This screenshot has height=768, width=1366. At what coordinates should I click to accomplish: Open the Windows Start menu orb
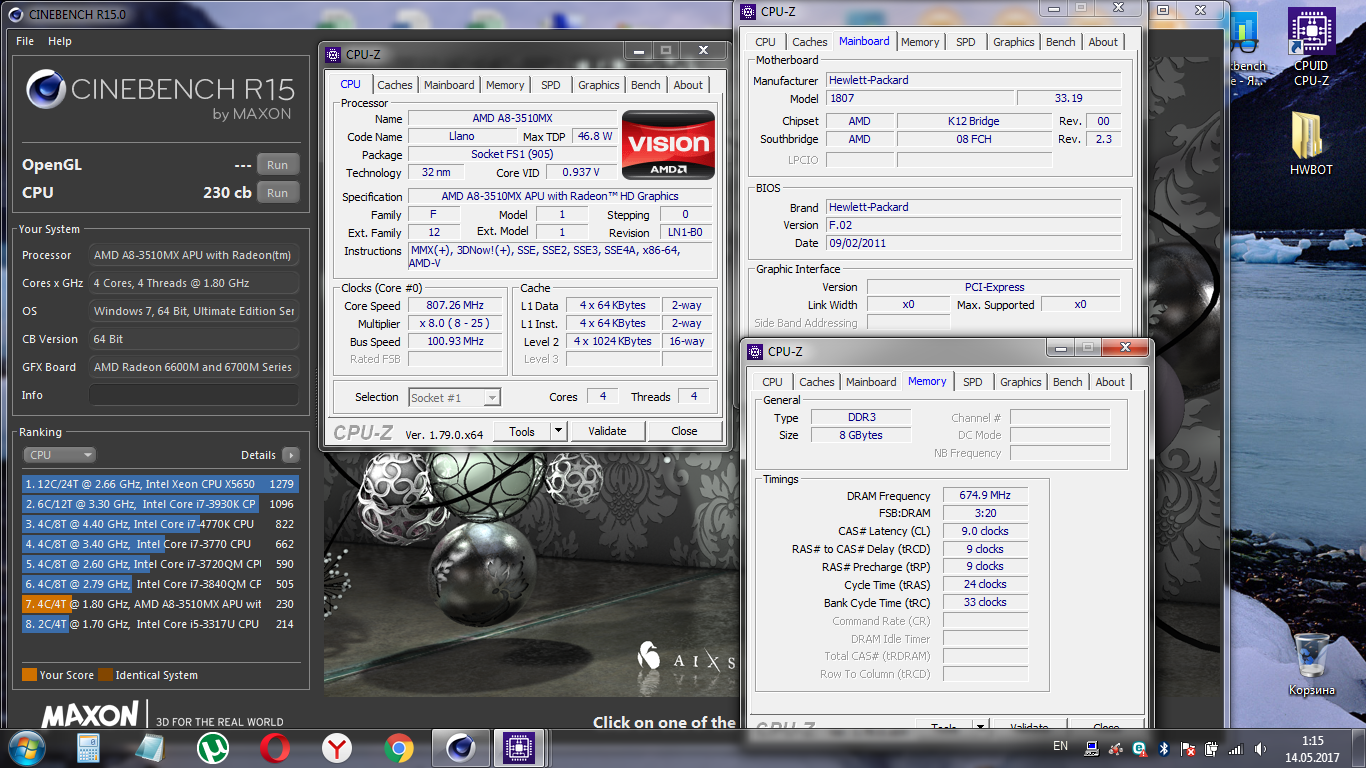(x=26, y=747)
